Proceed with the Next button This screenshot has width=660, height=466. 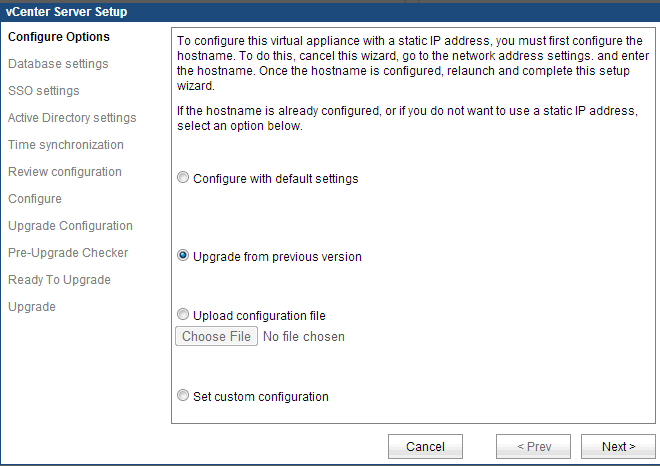point(618,446)
